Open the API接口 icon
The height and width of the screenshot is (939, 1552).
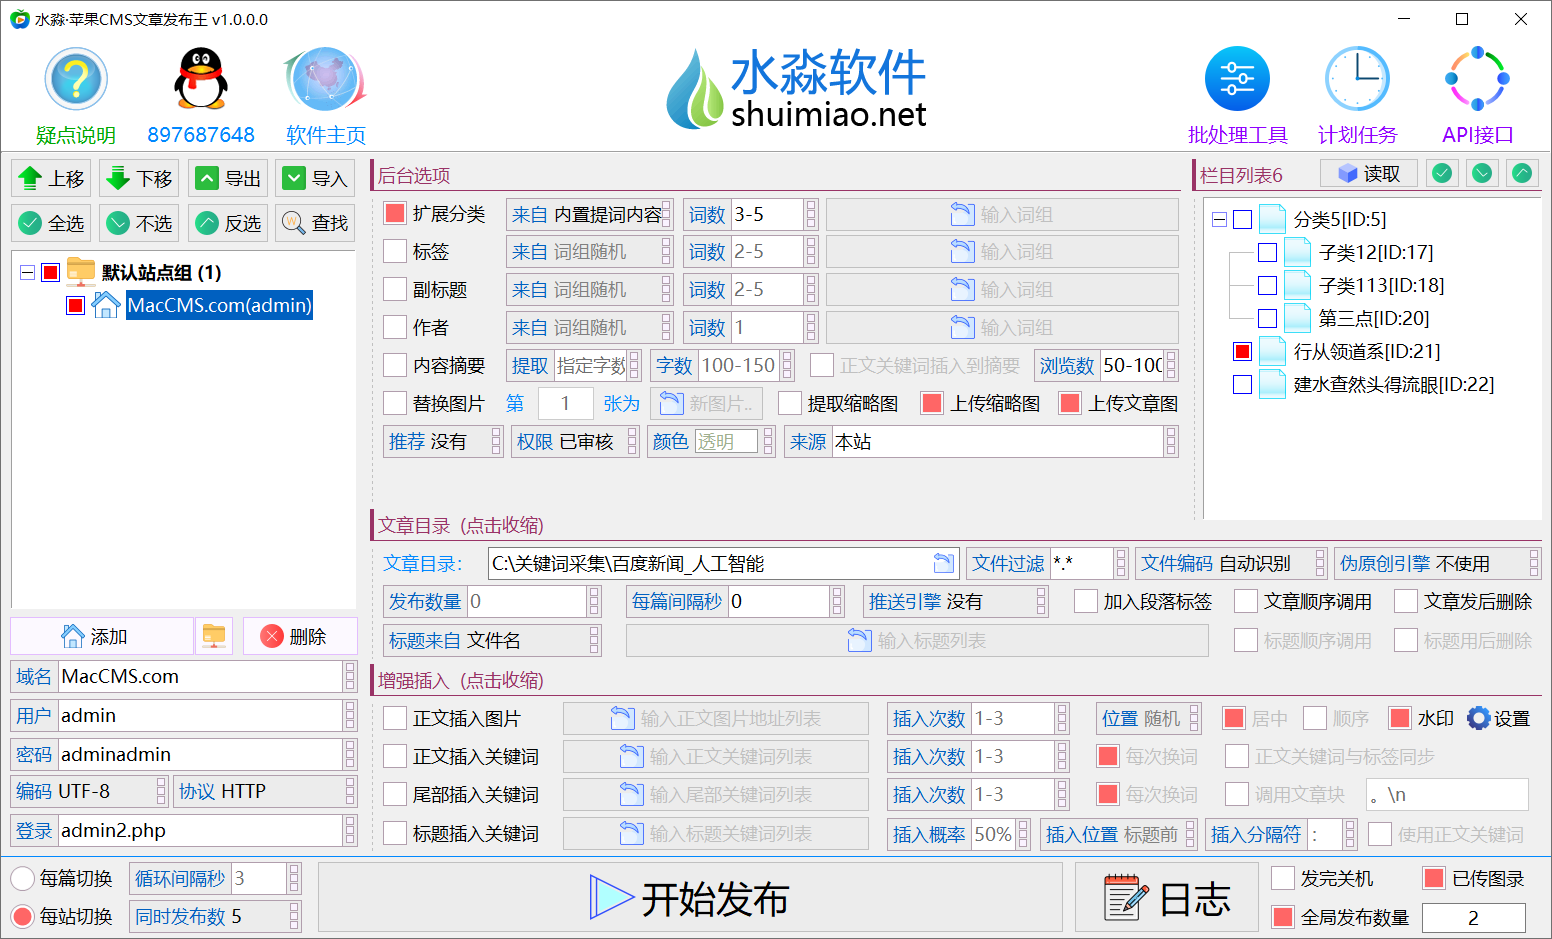click(x=1477, y=79)
